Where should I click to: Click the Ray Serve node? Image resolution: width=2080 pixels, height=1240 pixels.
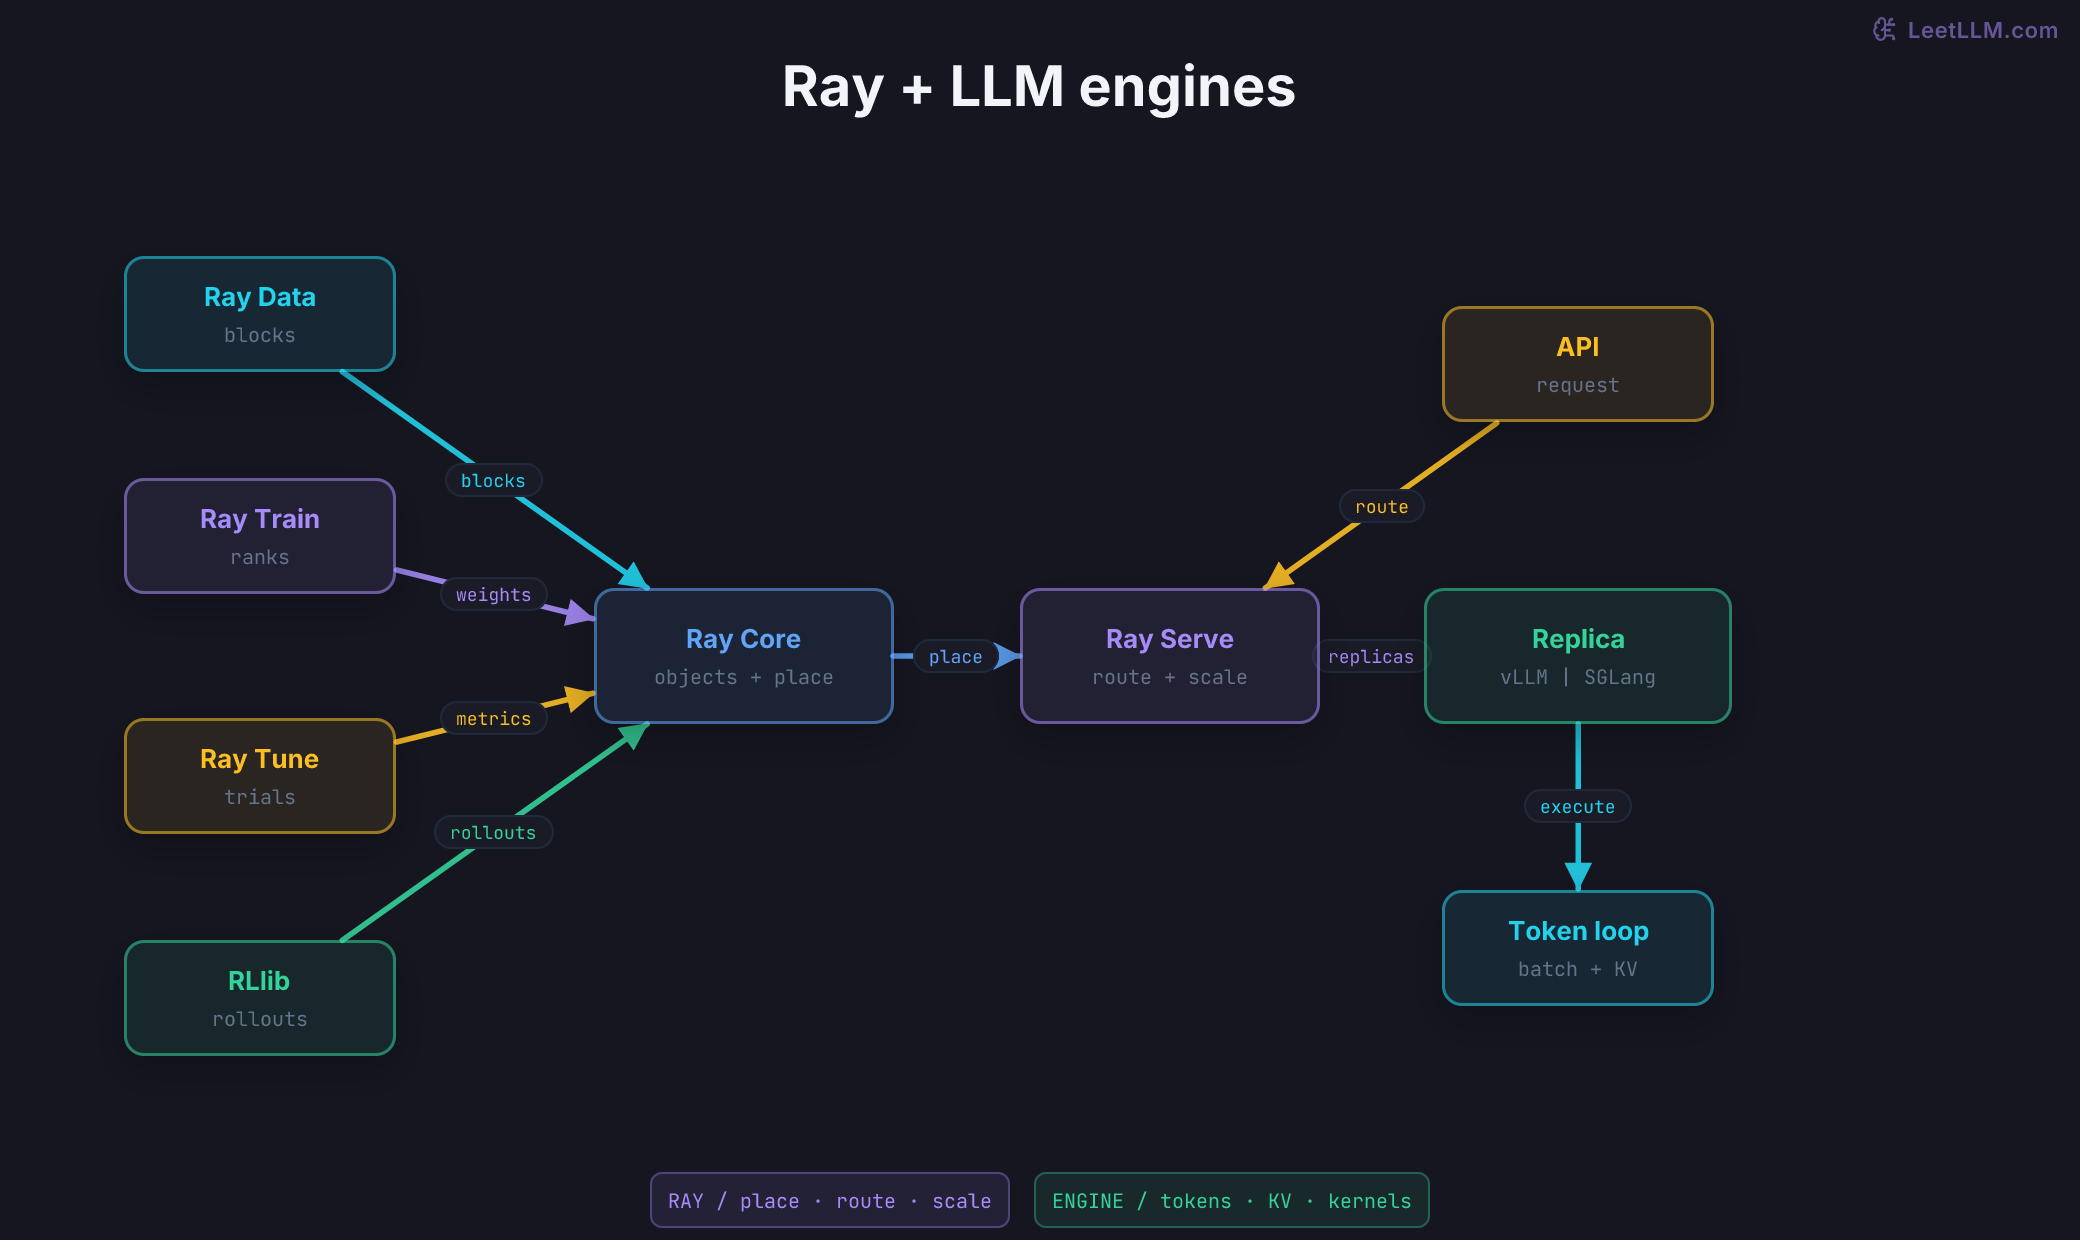pos(1170,656)
